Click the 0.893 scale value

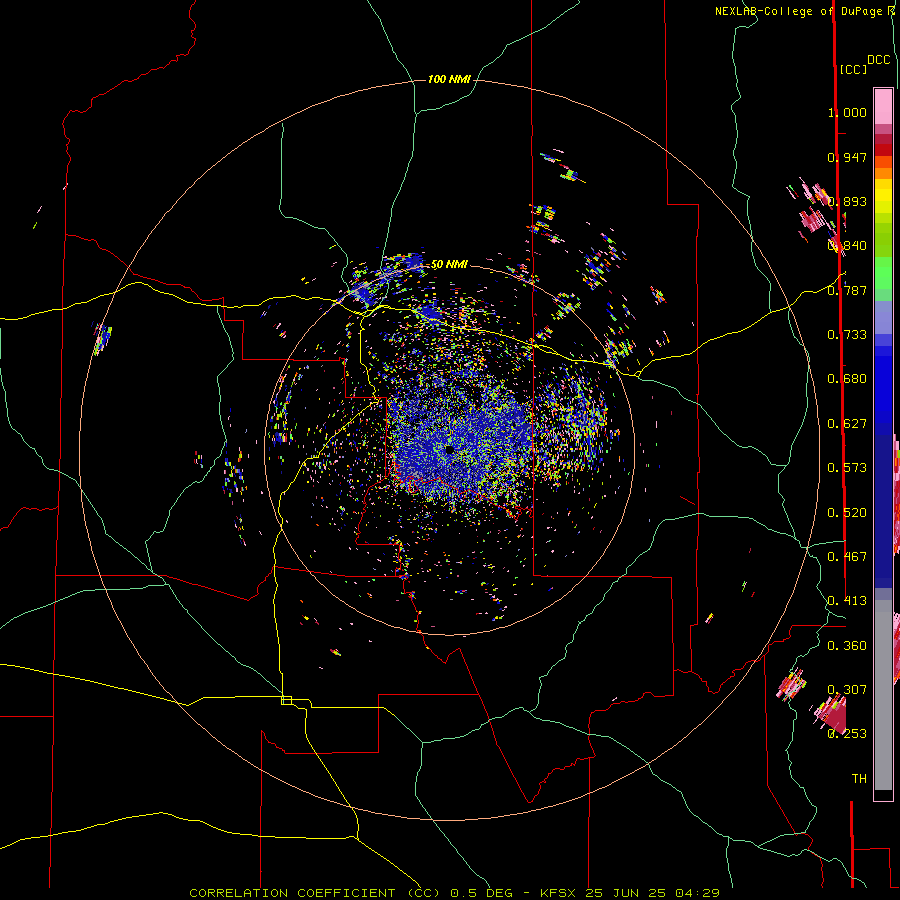point(847,201)
